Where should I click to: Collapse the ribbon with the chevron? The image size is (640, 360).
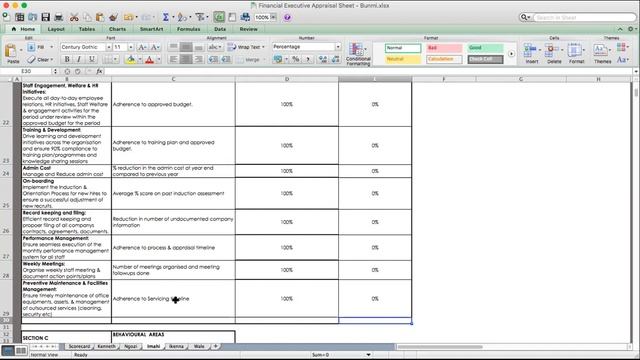pyautogui.click(x=620, y=29)
